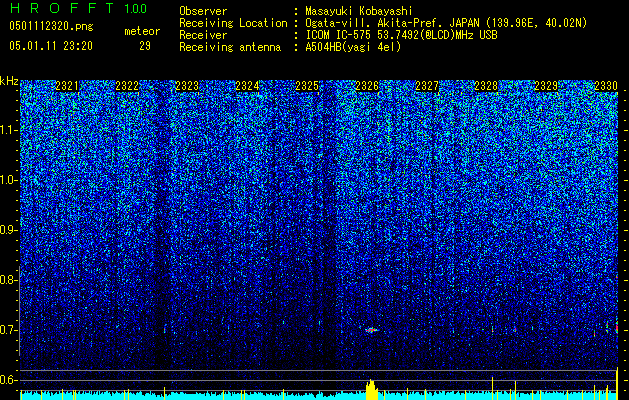Click the 0.6 frequency axis label

[x=8, y=380]
